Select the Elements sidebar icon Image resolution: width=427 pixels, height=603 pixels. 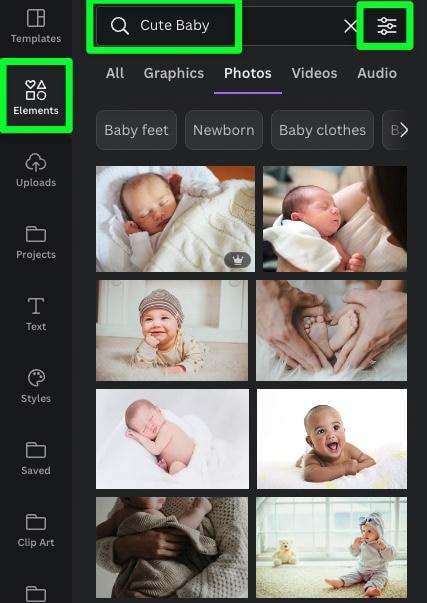pyautogui.click(x=36, y=97)
